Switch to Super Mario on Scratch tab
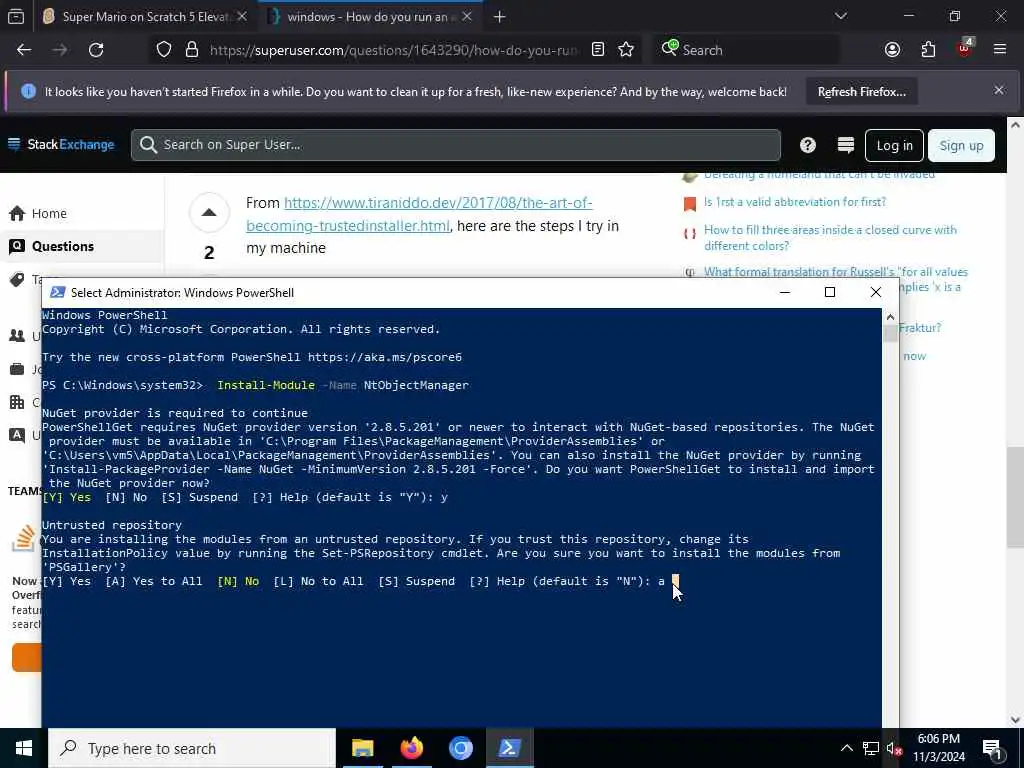This screenshot has height=768, width=1024. click(x=145, y=16)
